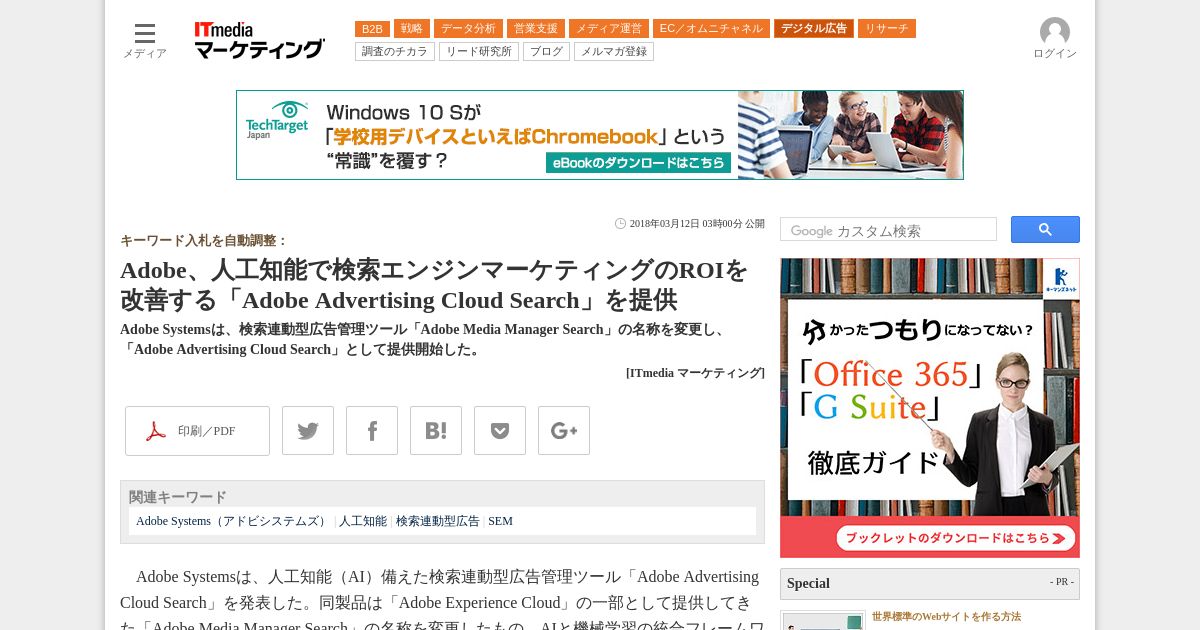Click ブックレットのダウンロードはこちら button
Screen dimensions: 1200x630
956,538
